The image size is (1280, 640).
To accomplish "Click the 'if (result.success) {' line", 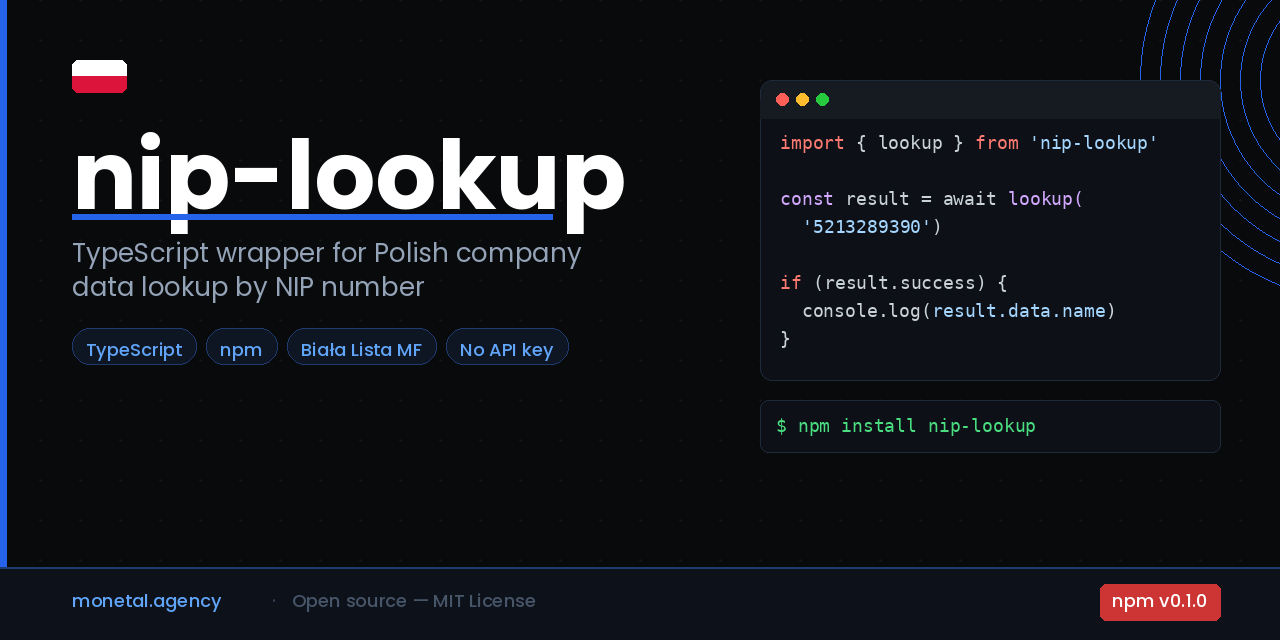I will coord(894,283).
